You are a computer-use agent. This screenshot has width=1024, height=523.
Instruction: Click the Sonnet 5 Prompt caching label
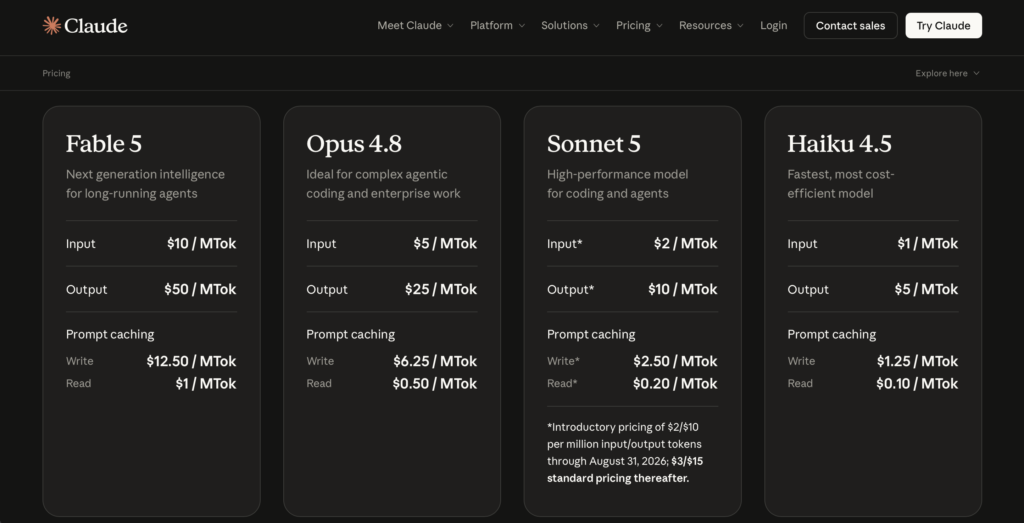591,334
